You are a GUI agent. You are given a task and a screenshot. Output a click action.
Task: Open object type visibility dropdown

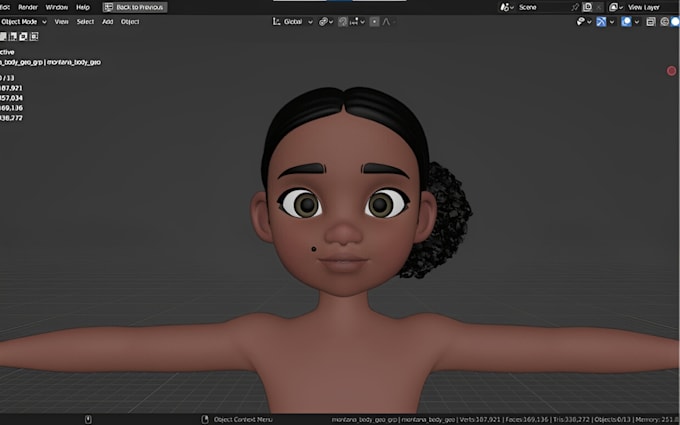(x=583, y=22)
